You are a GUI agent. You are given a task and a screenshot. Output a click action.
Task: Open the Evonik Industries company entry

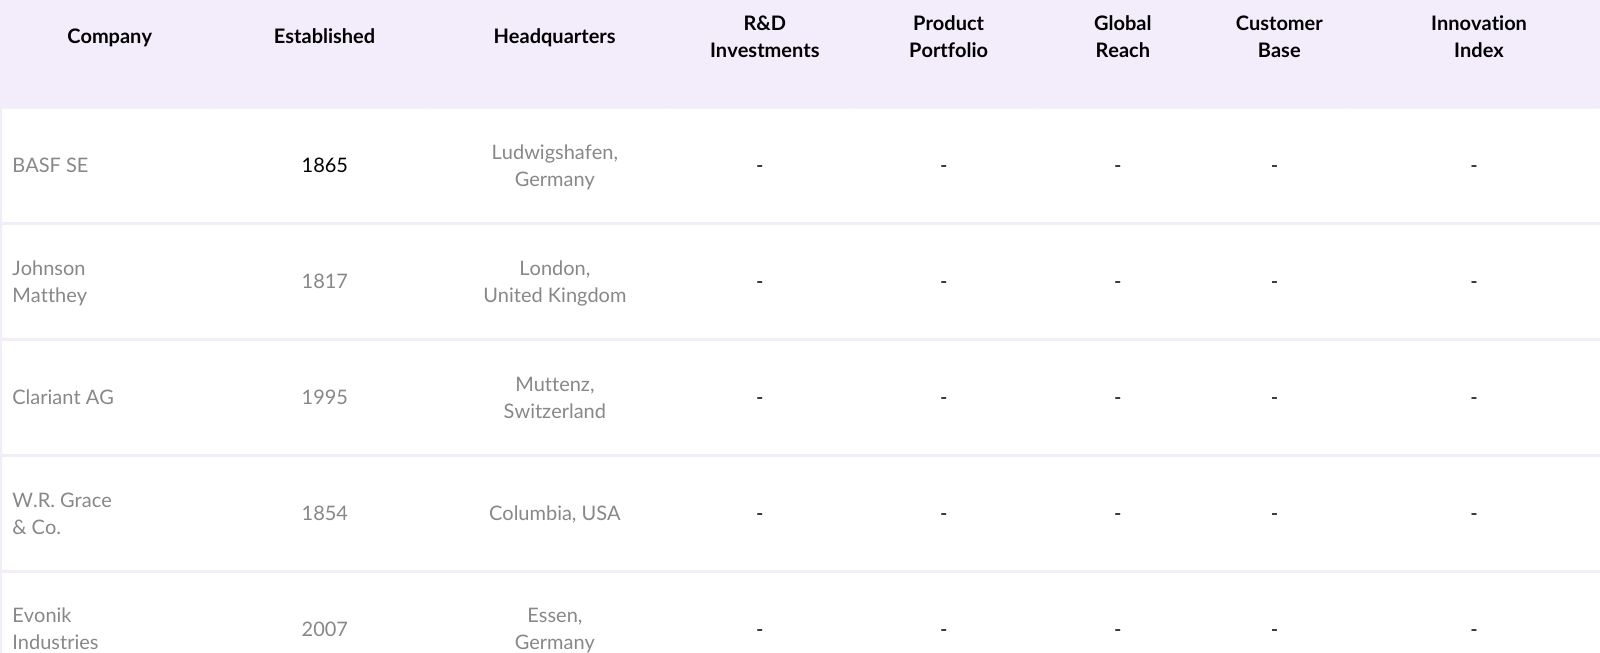(x=55, y=628)
